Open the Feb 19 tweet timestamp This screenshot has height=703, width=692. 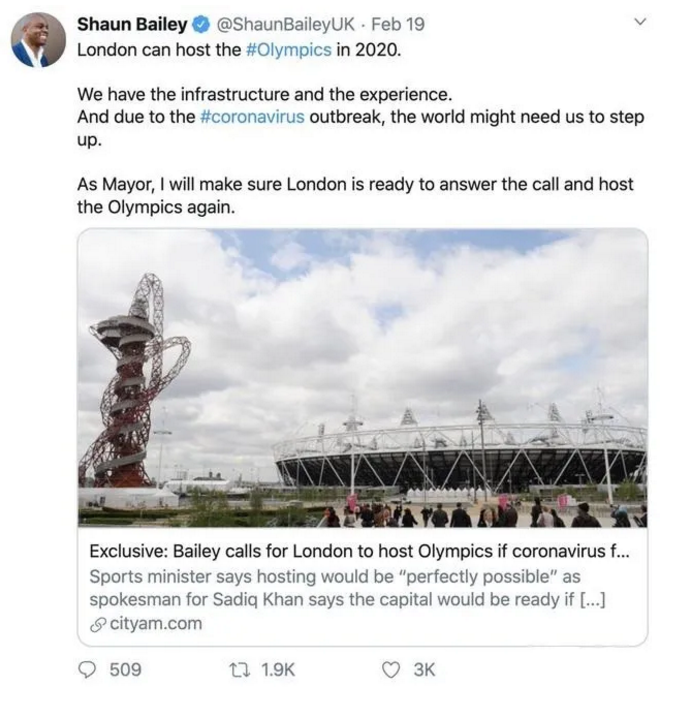[398, 24]
